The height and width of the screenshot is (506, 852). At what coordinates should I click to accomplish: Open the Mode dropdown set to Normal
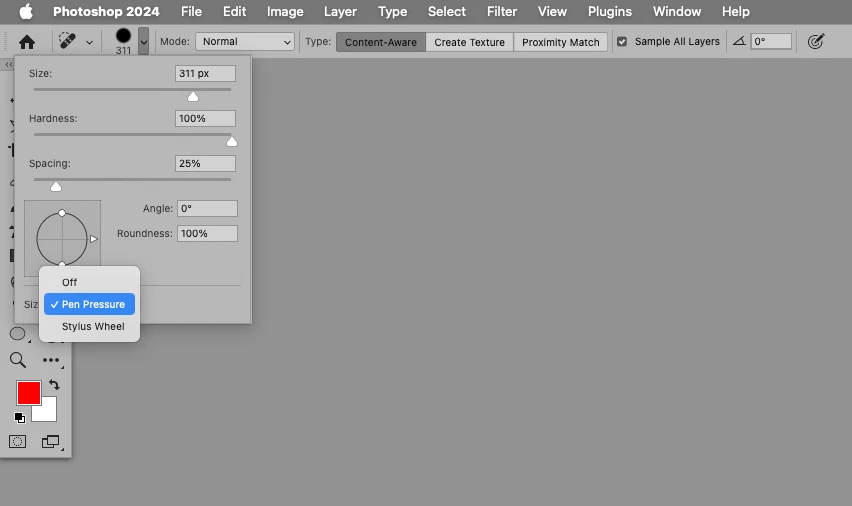(245, 41)
